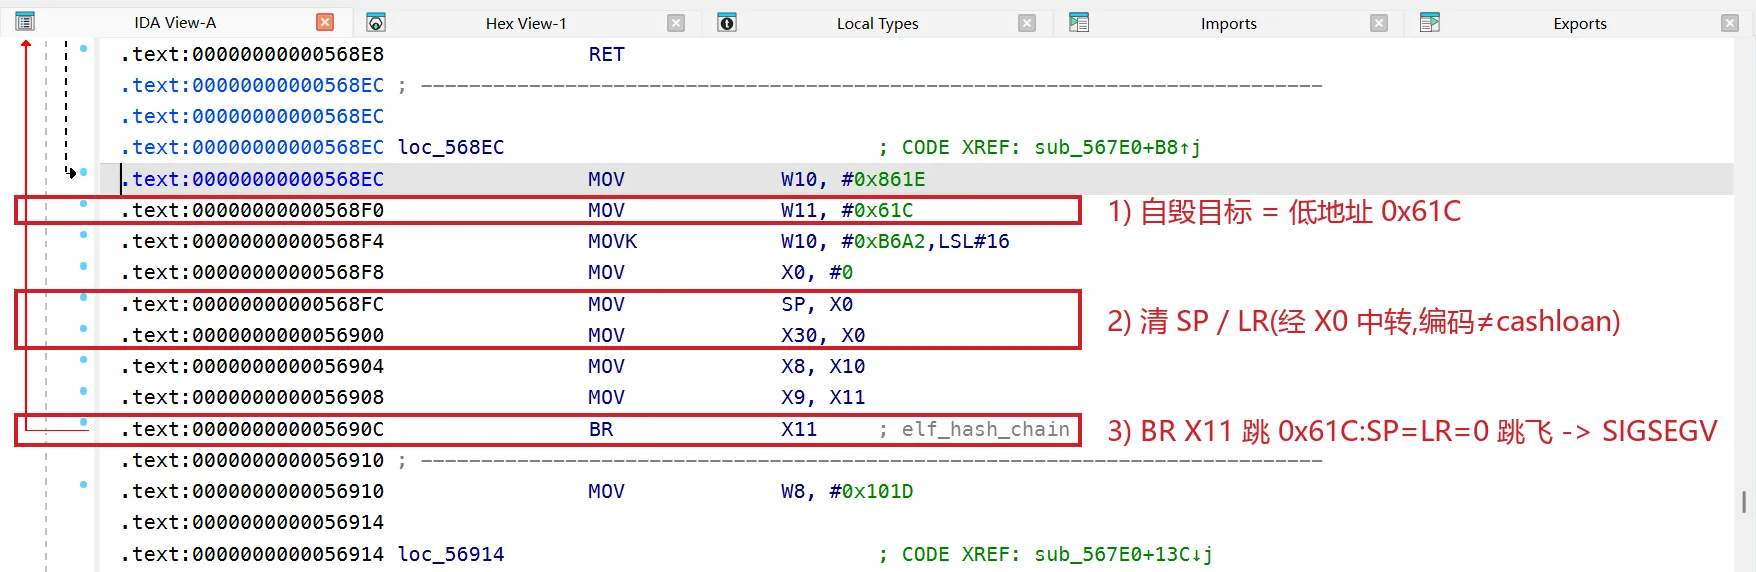Click operand W11, #0x61C
Screen dimensions: 1756x572
[x=847, y=211]
